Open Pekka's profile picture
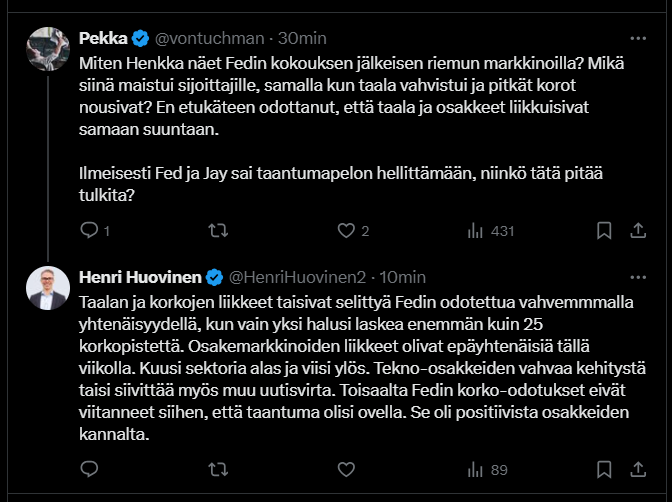Screen dimensions: 672x502 point(47,48)
